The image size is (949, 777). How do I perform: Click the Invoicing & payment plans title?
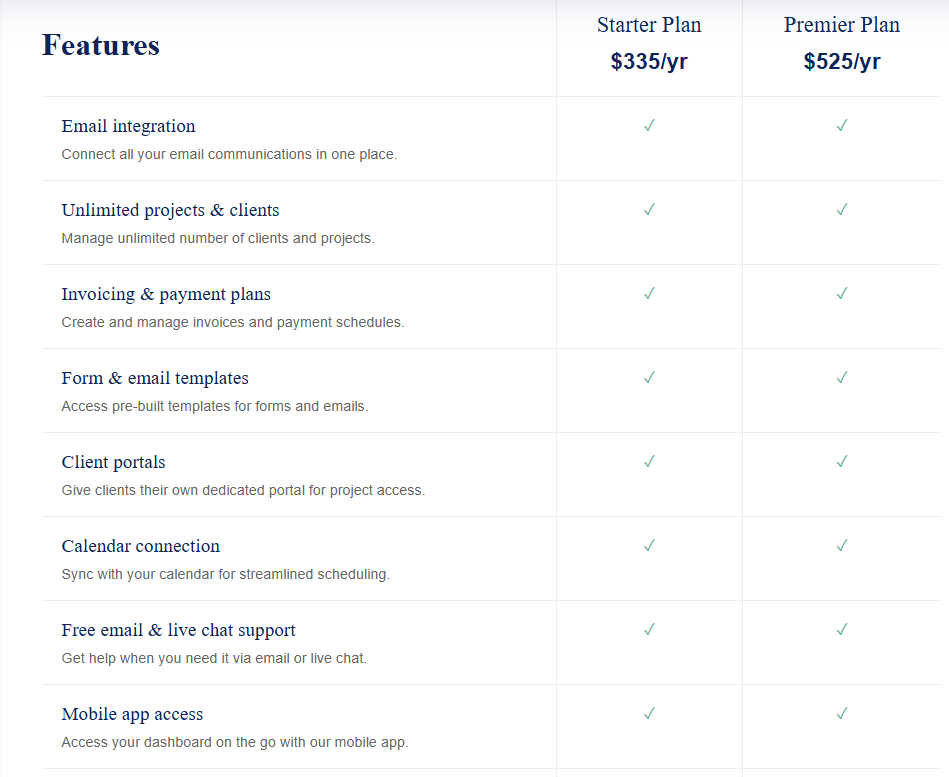pyautogui.click(x=166, y=294)
